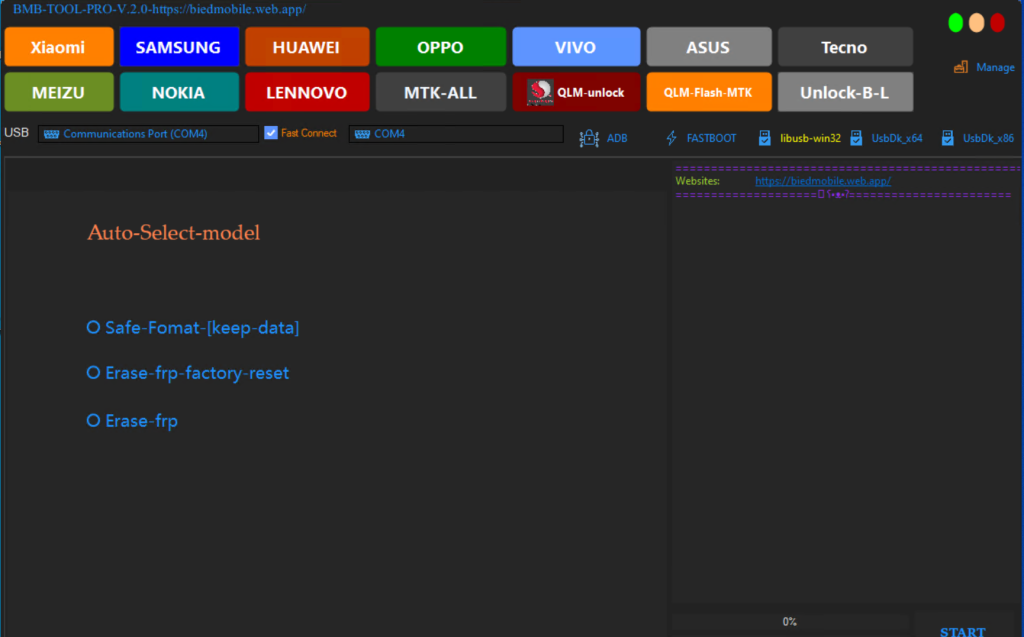Image resolution: width=1024 pixels, height=637 pixels.
Task: Open the QLM-unlock tool
Action: pos(576,90)
